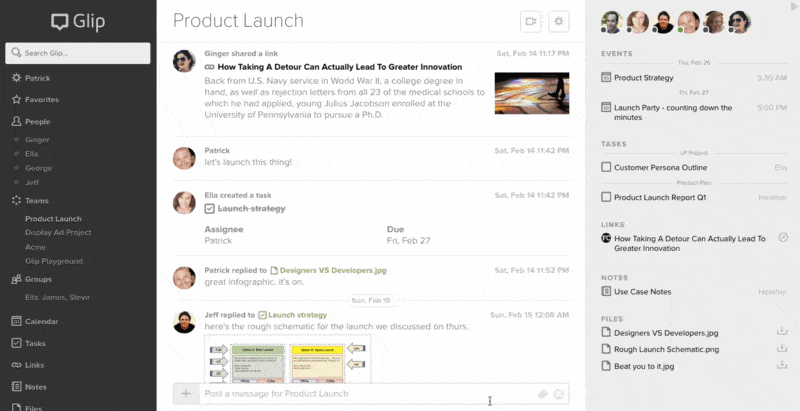Image resolution: width=800 pixels, height=411 pixels.
Task: Uncheck the Launch strategy task checkbox
Action: click(x=209, y=208)
